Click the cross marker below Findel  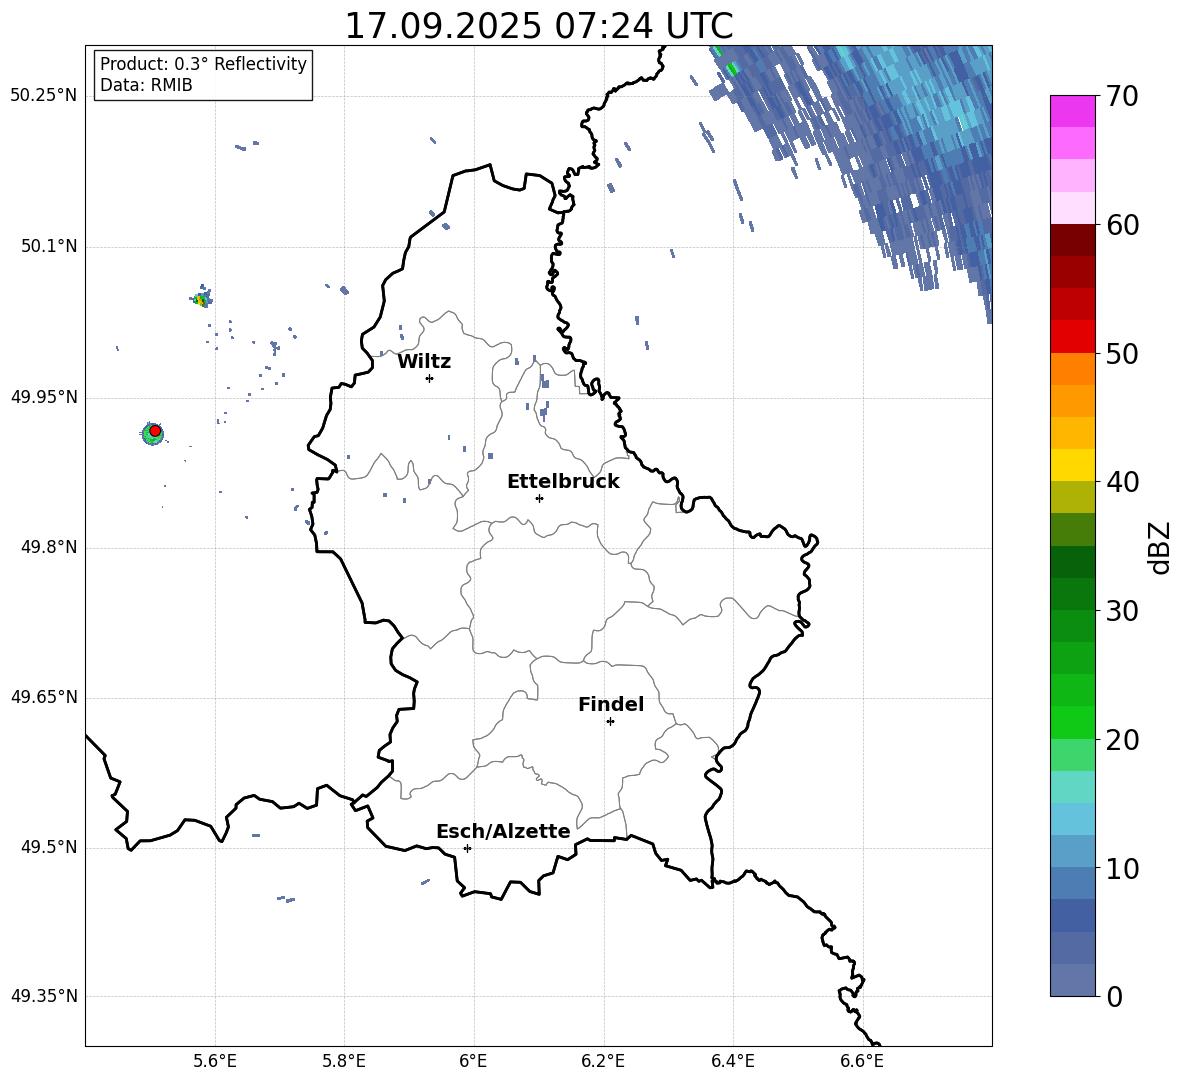pos(610,722)
